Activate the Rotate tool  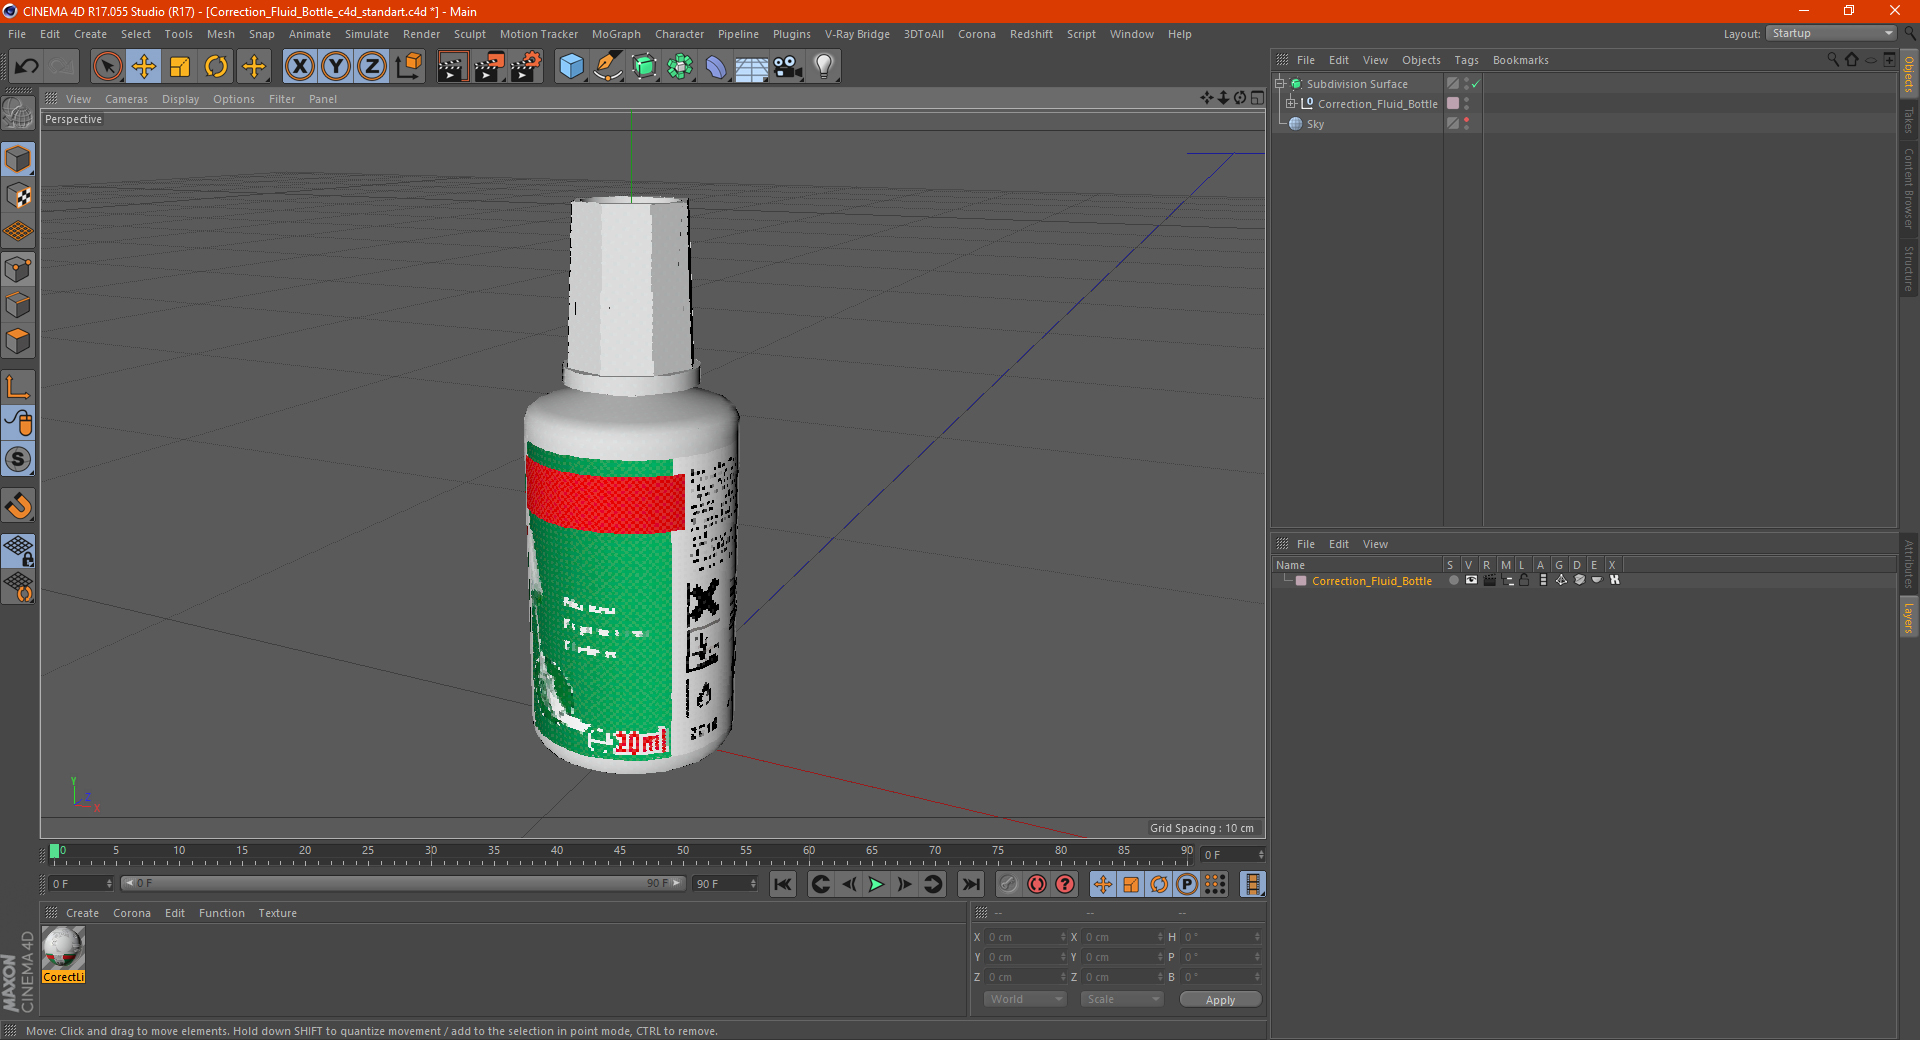point(216,67)
